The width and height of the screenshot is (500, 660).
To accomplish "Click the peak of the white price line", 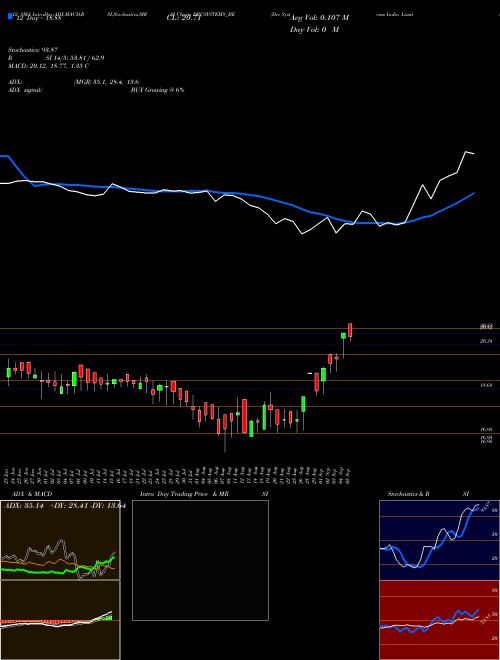I will pyautogui.click(x=466, y=152).
